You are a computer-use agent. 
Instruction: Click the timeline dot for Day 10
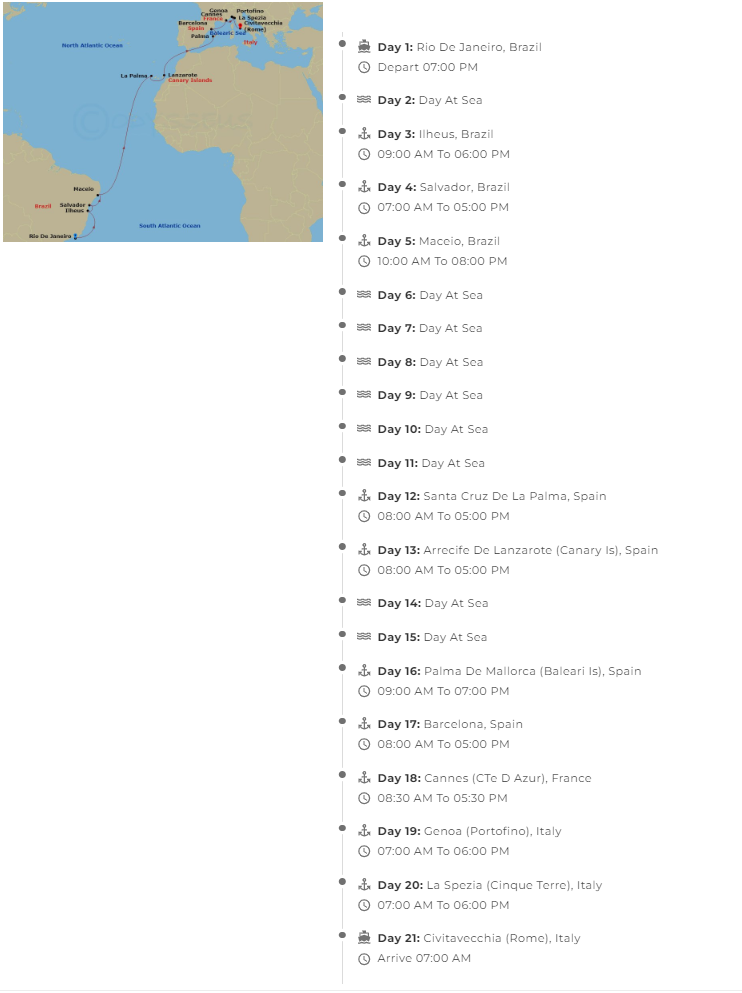pyautogui.click(x=343, y=426)
